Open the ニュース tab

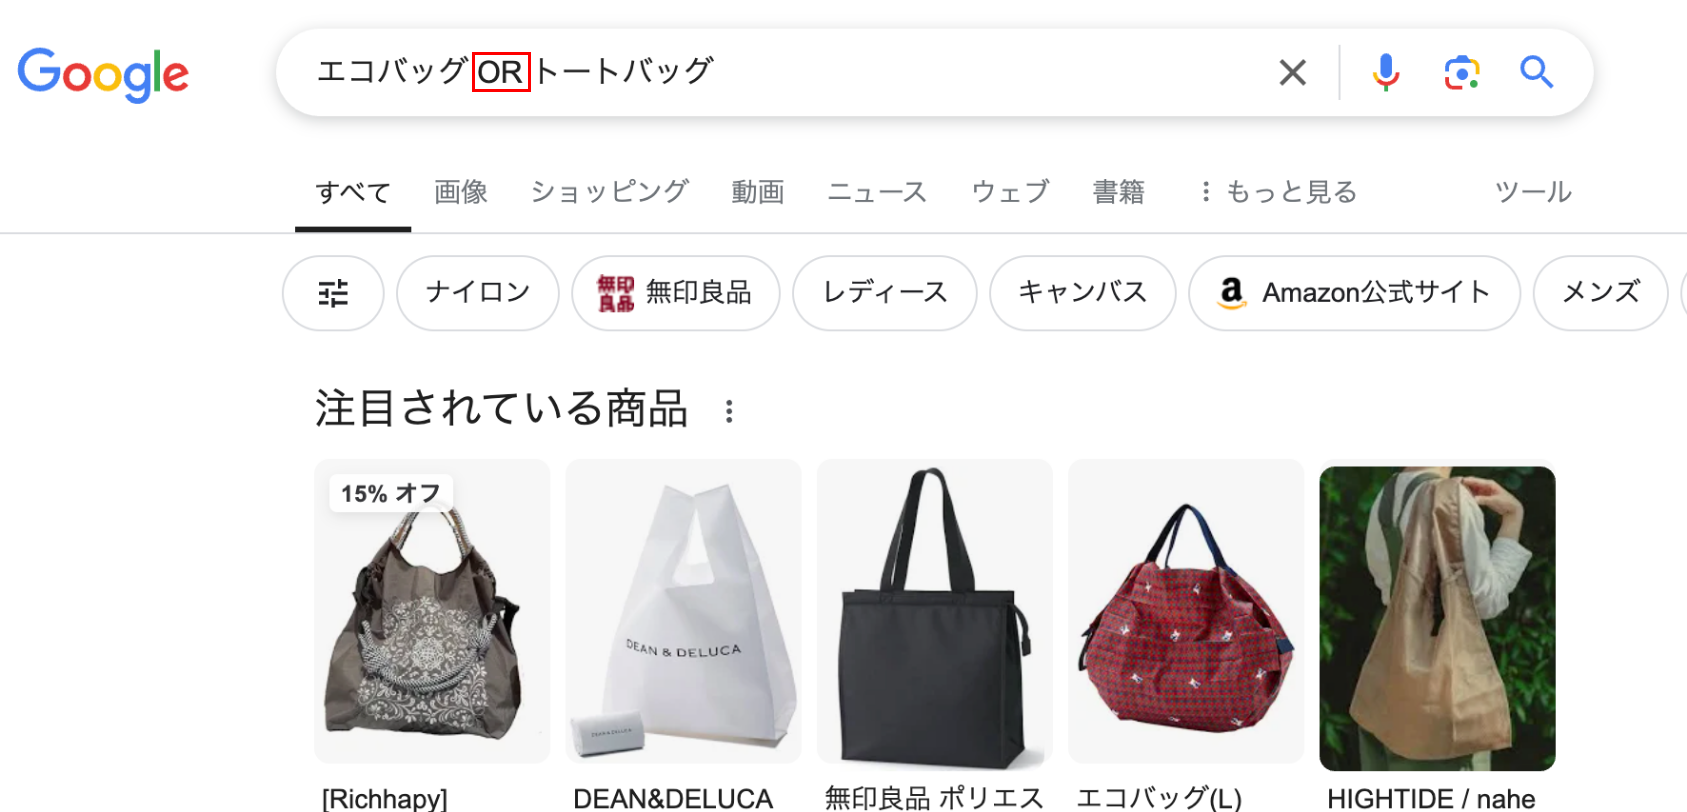(877, 192)
